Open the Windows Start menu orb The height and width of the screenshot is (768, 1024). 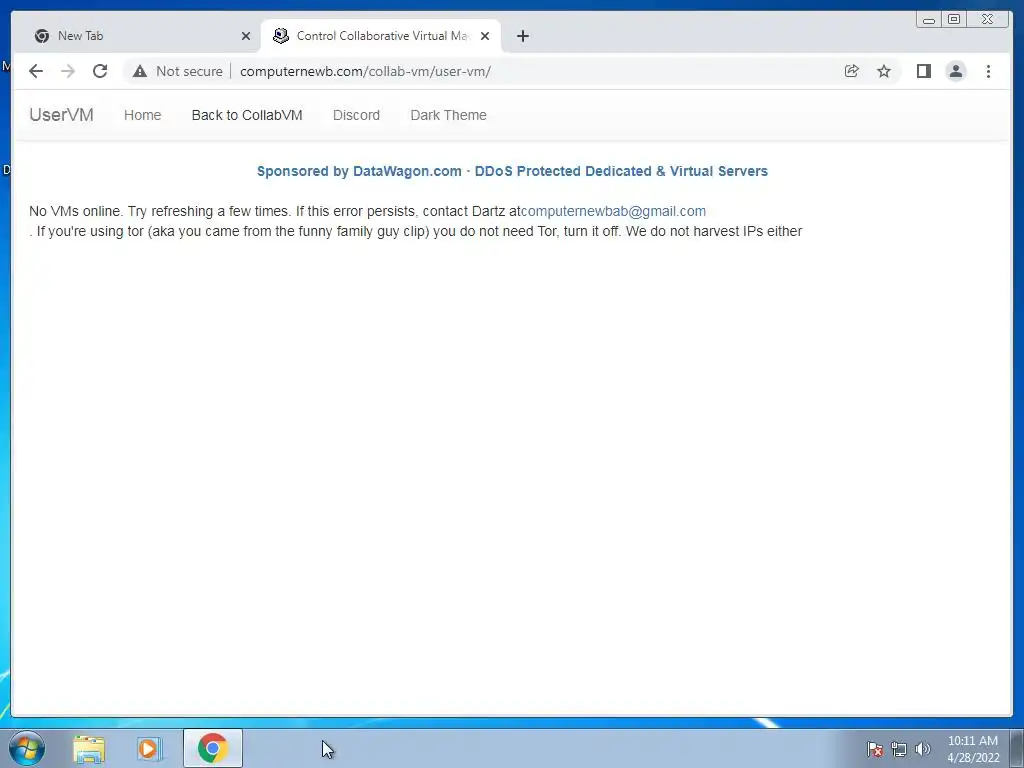[x=27, y=748]
